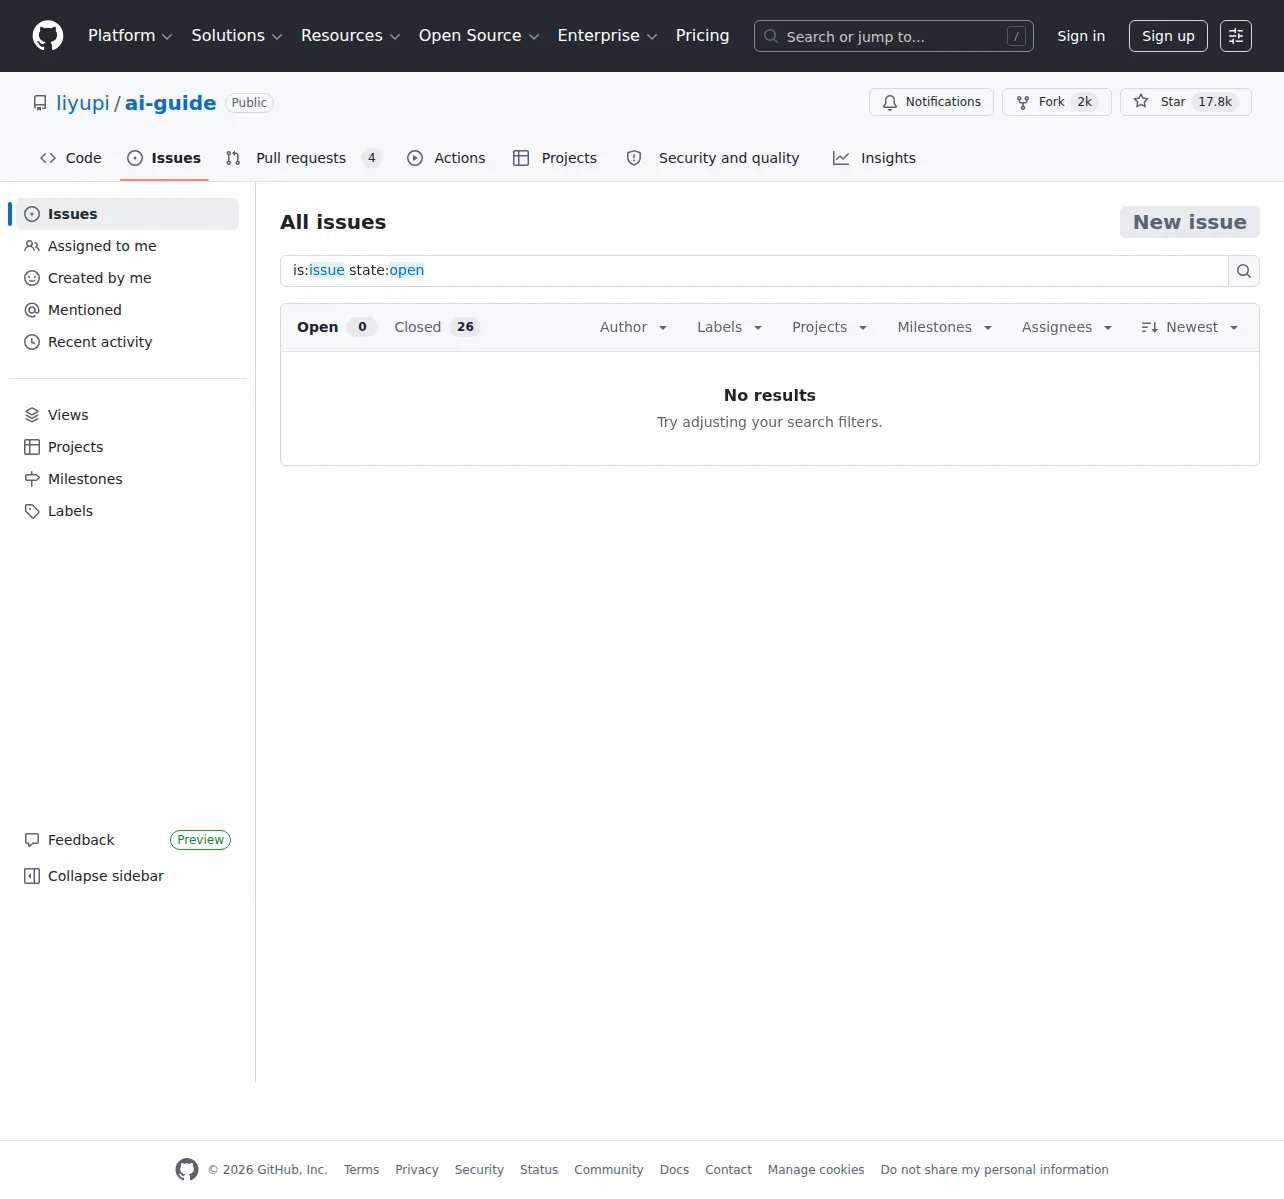Open the liyupi owner profile link
The height and width of the screenshot is (1199, 1284).
pos(83,103)
